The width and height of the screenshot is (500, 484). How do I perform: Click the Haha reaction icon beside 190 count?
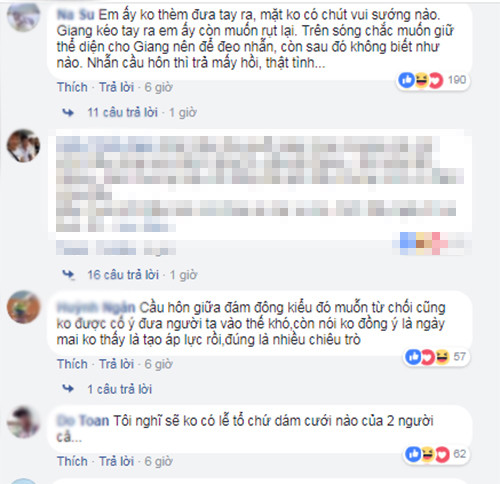tap(421, 80)
